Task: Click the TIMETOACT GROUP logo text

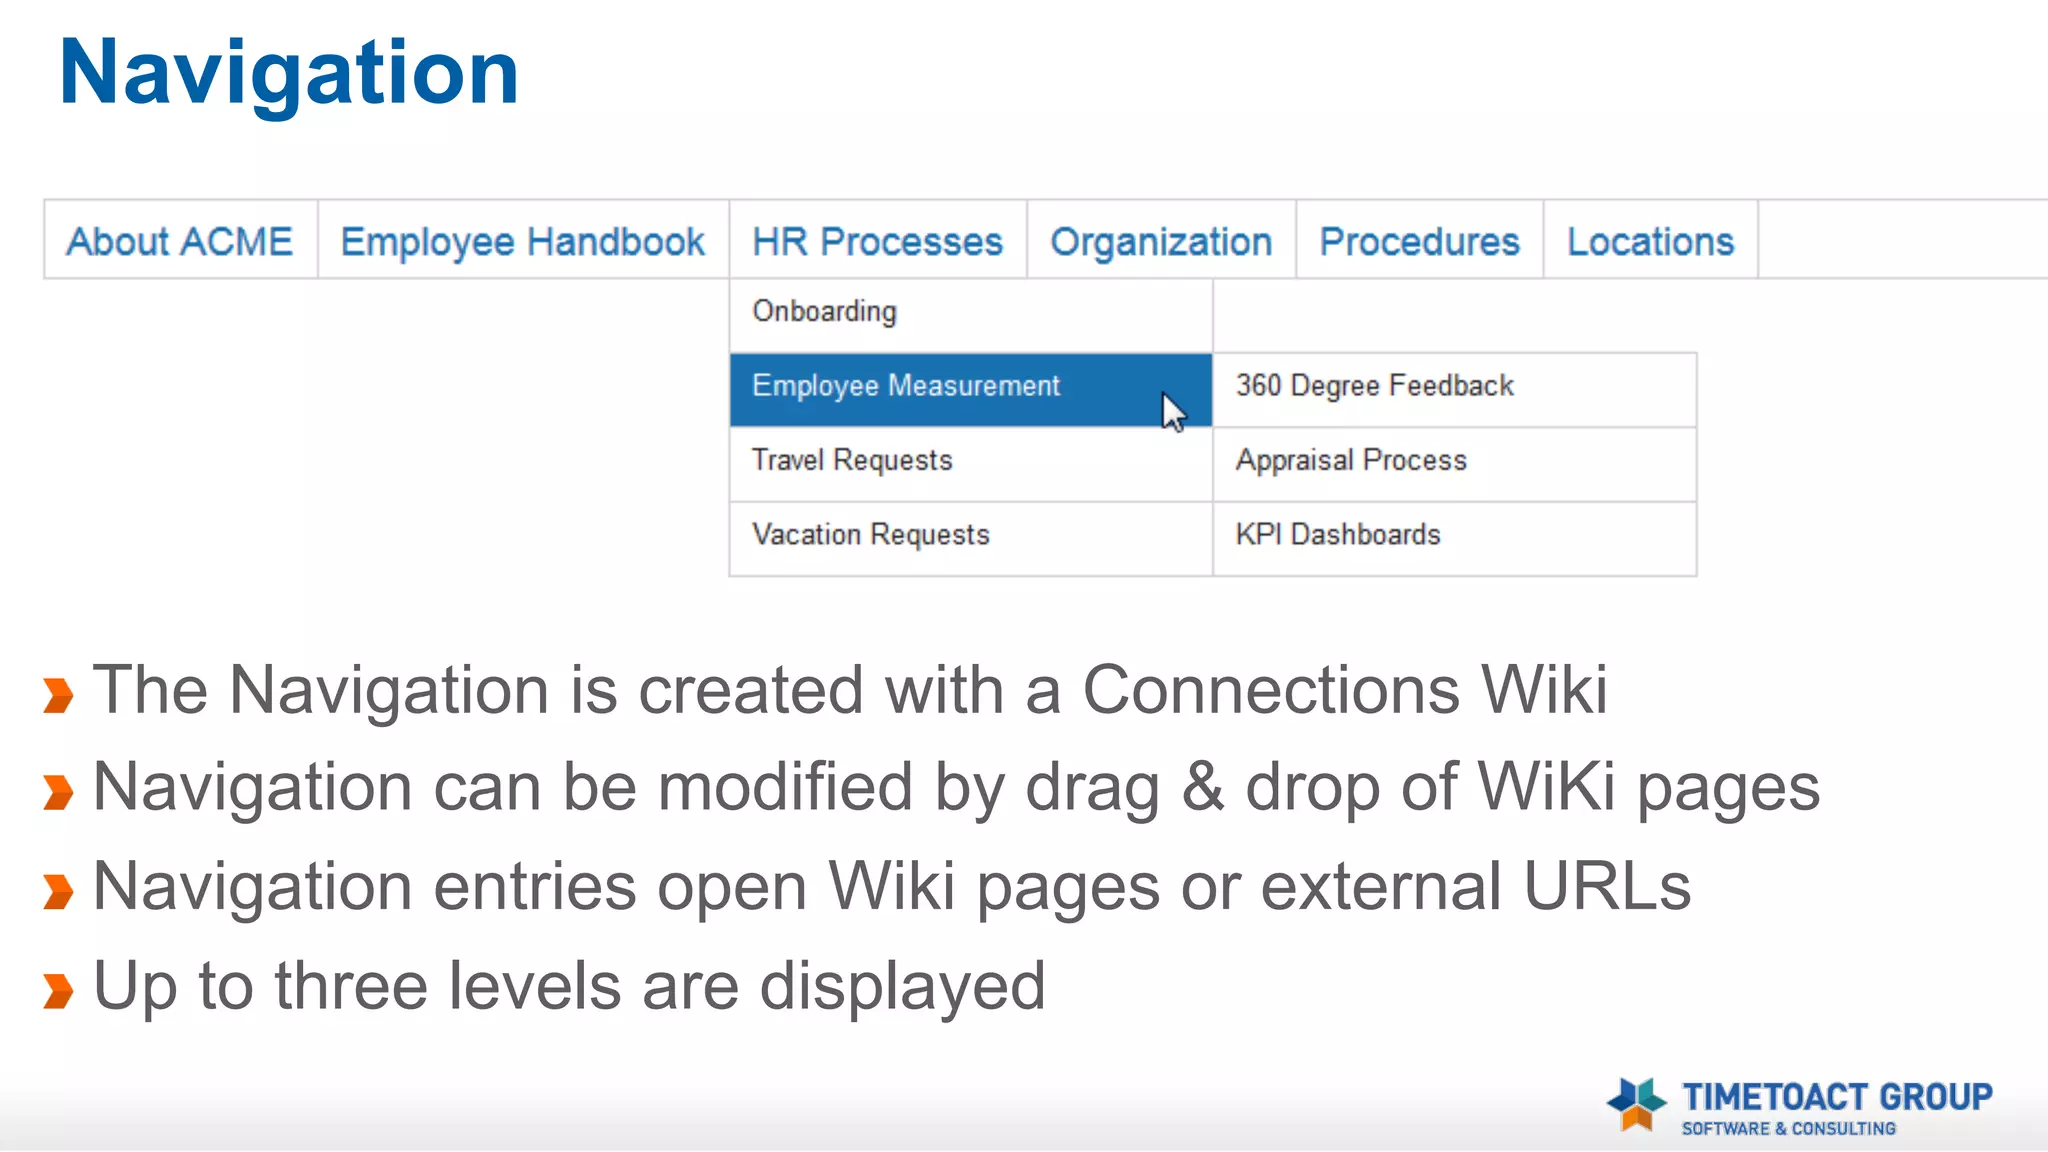Action: [x=1837, y=1096]
